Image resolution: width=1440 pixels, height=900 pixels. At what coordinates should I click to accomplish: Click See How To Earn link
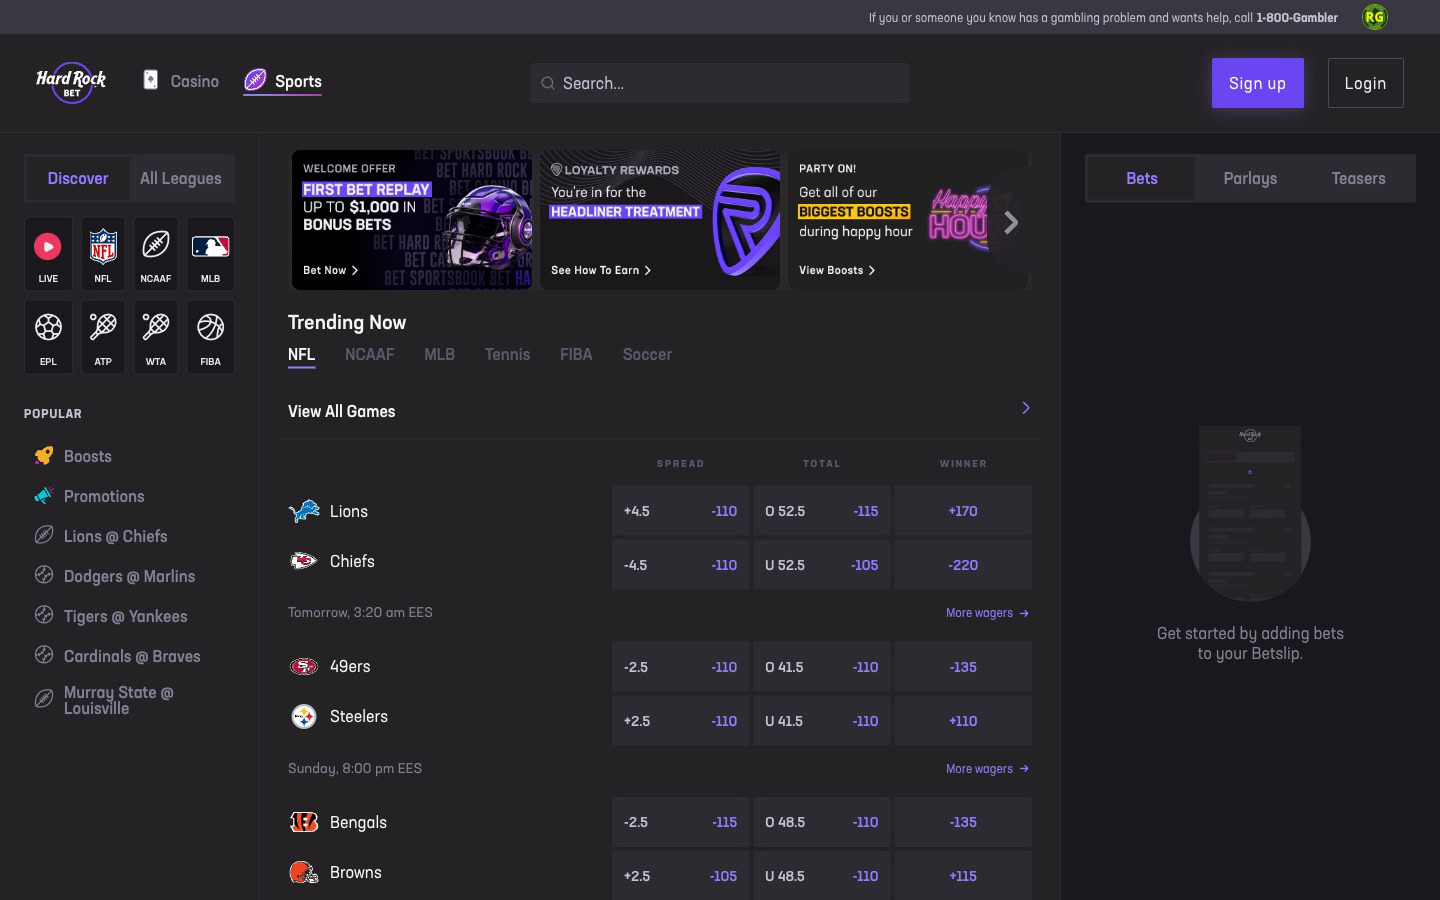[x=600, y=270]
